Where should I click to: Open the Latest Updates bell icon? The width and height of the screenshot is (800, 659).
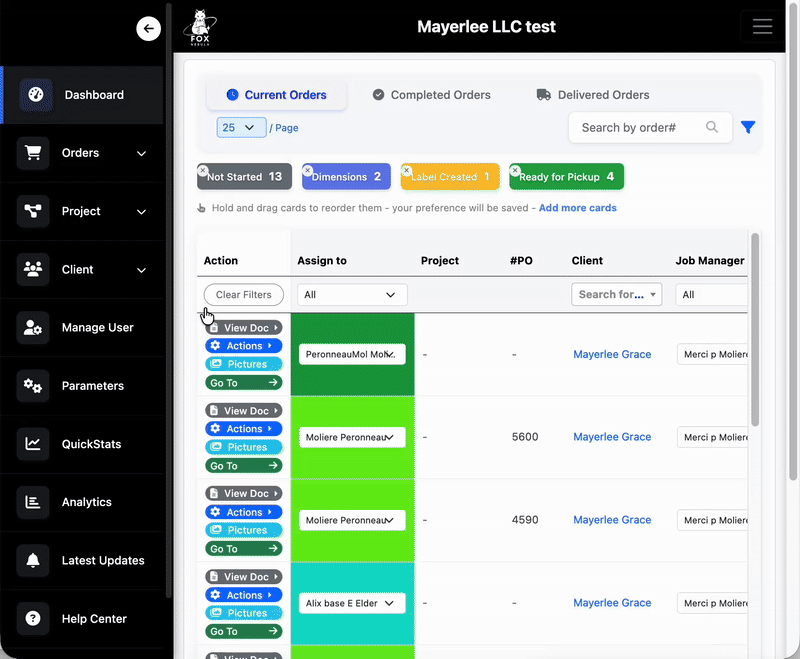pos(33,560)
